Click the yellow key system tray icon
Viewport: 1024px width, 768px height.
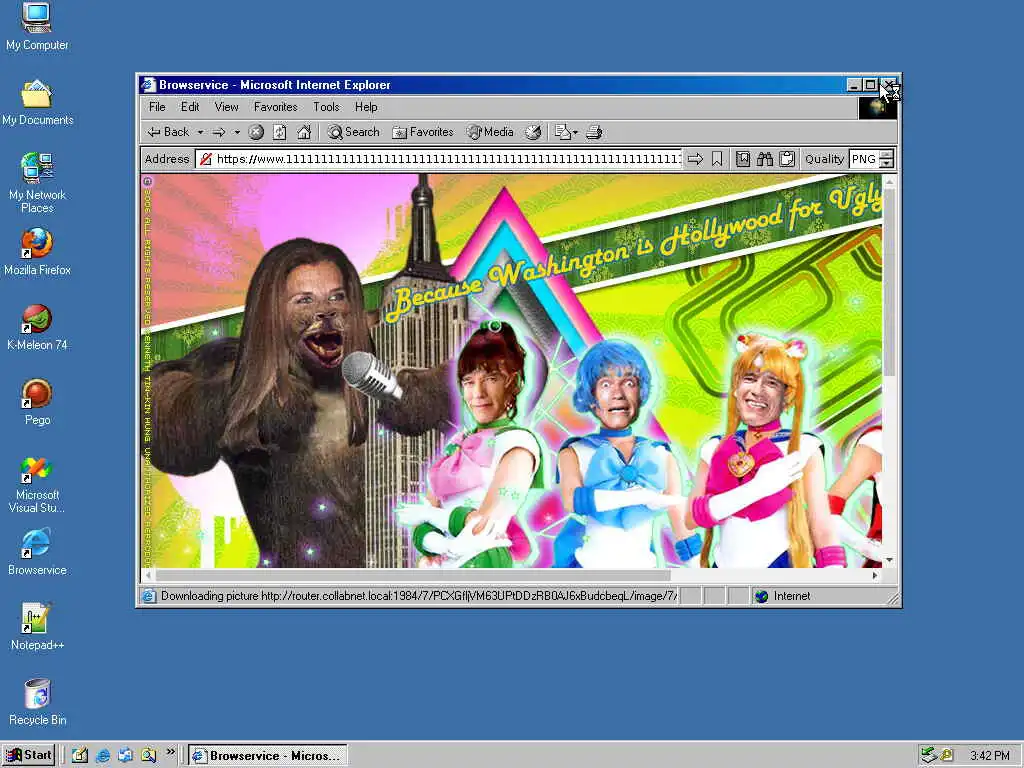coord(946,756)
